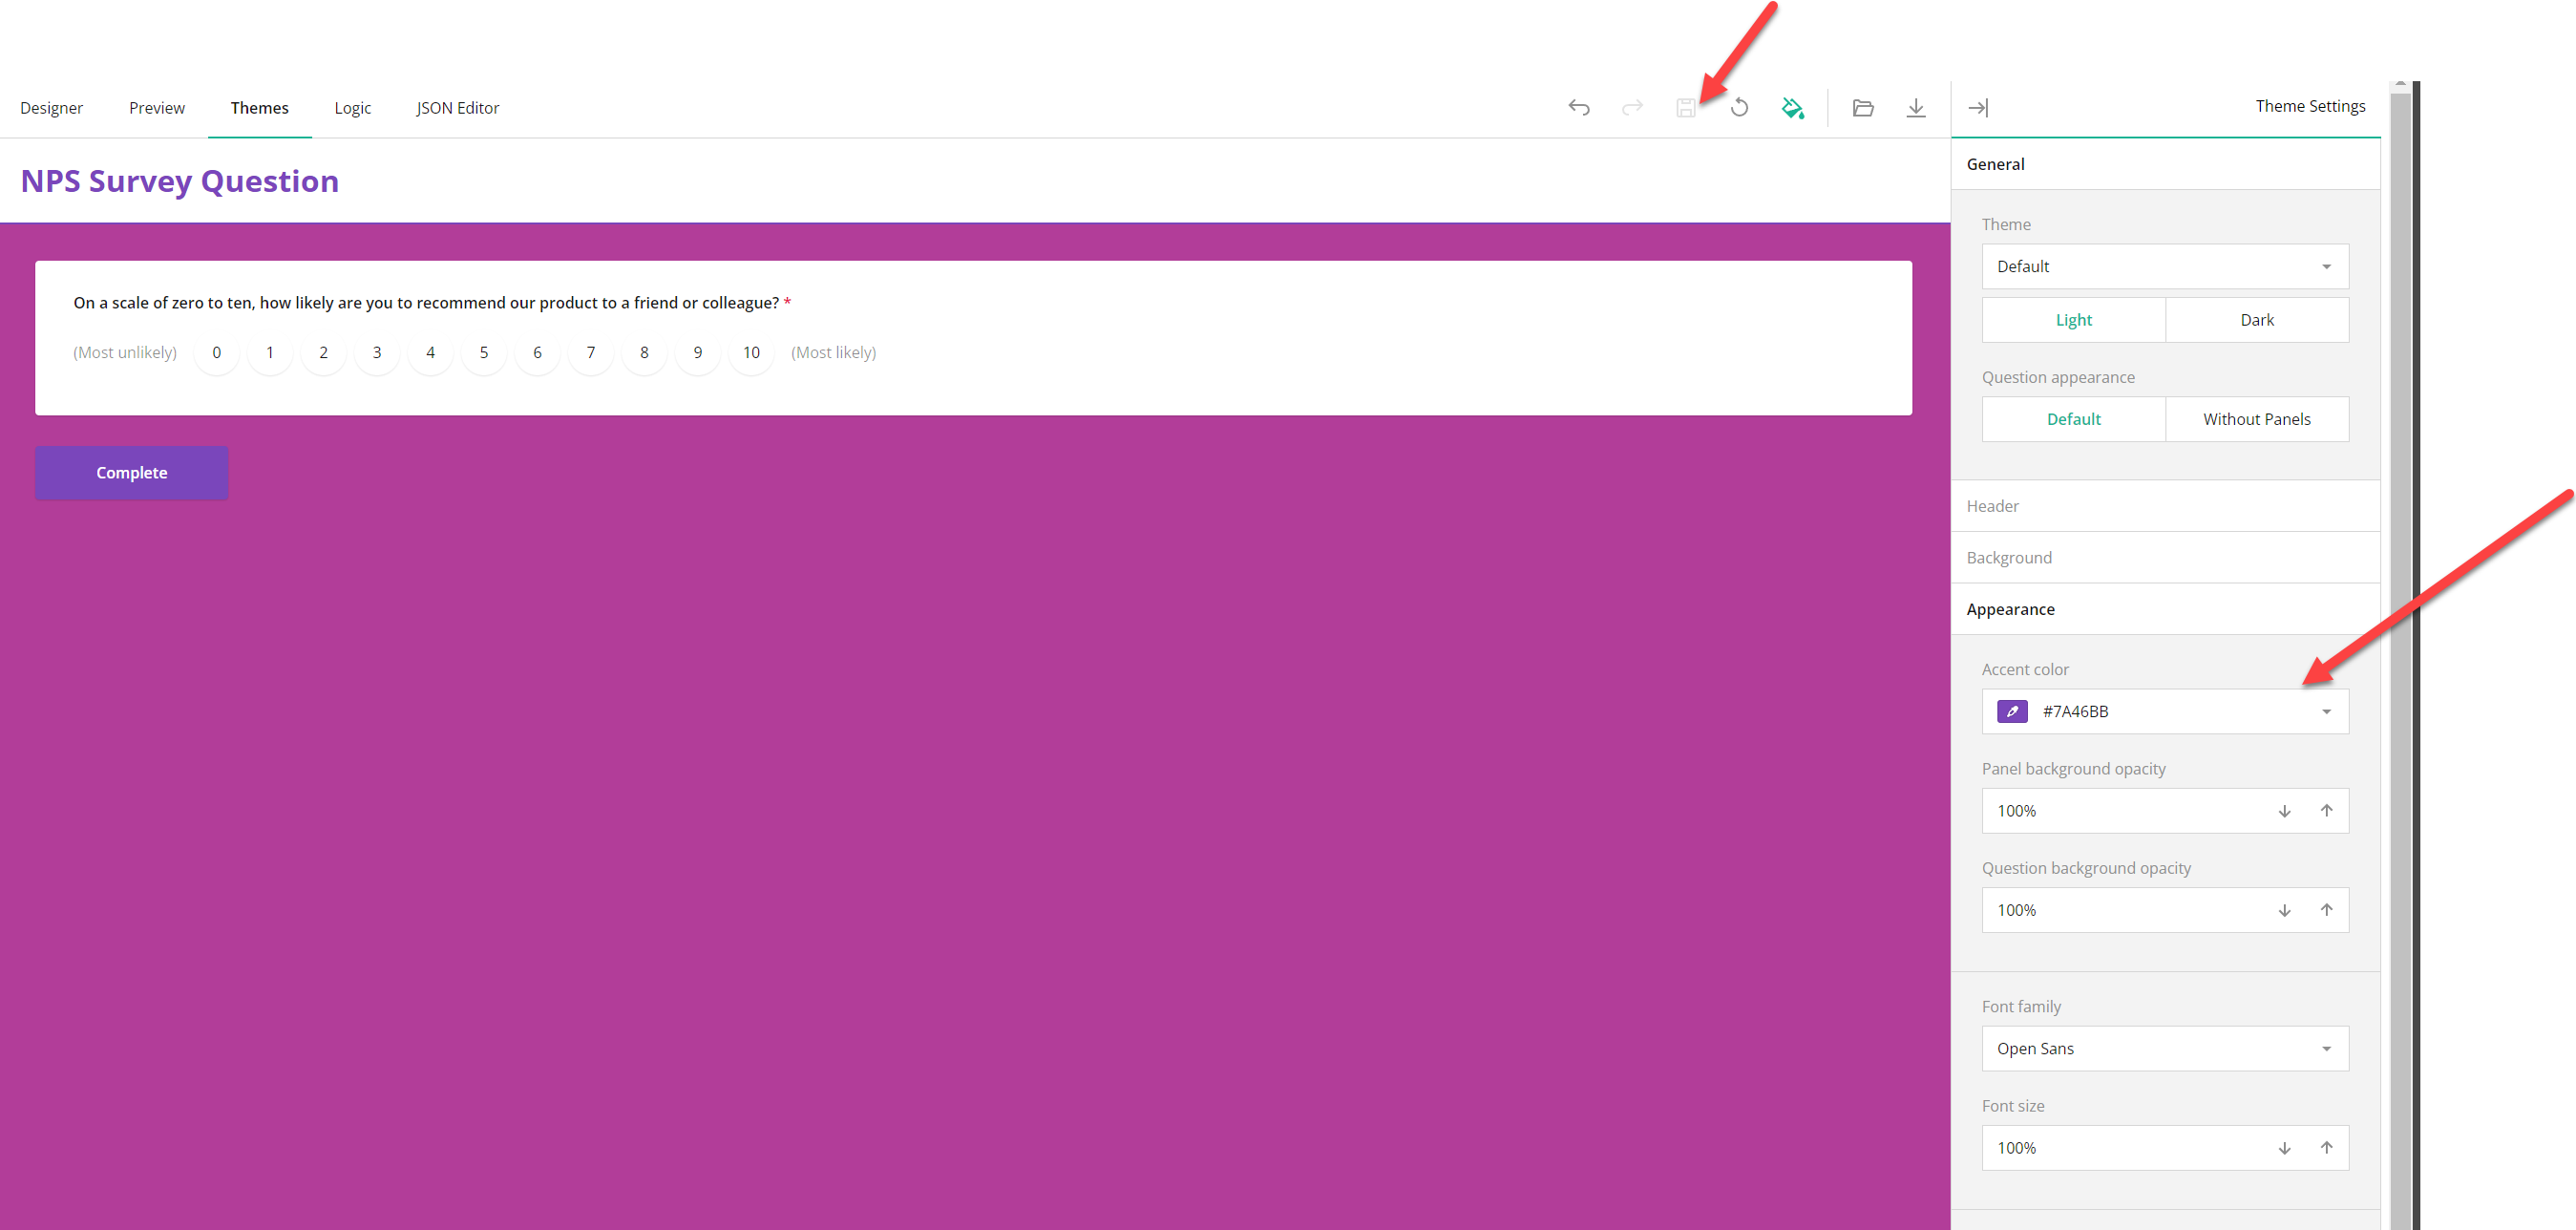
Task: Open the Theme dropdown showing Default
Action: [2164, 266]
